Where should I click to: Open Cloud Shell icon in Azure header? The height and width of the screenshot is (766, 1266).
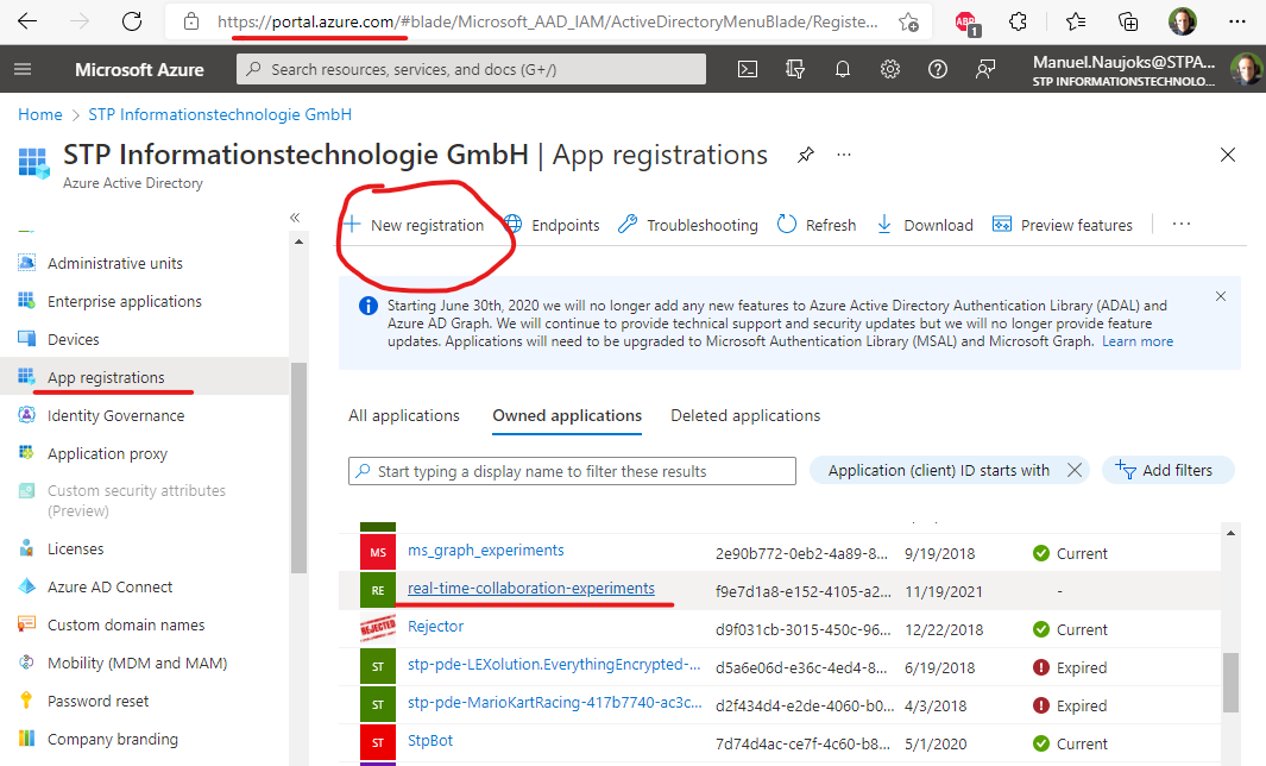(747, 69)
